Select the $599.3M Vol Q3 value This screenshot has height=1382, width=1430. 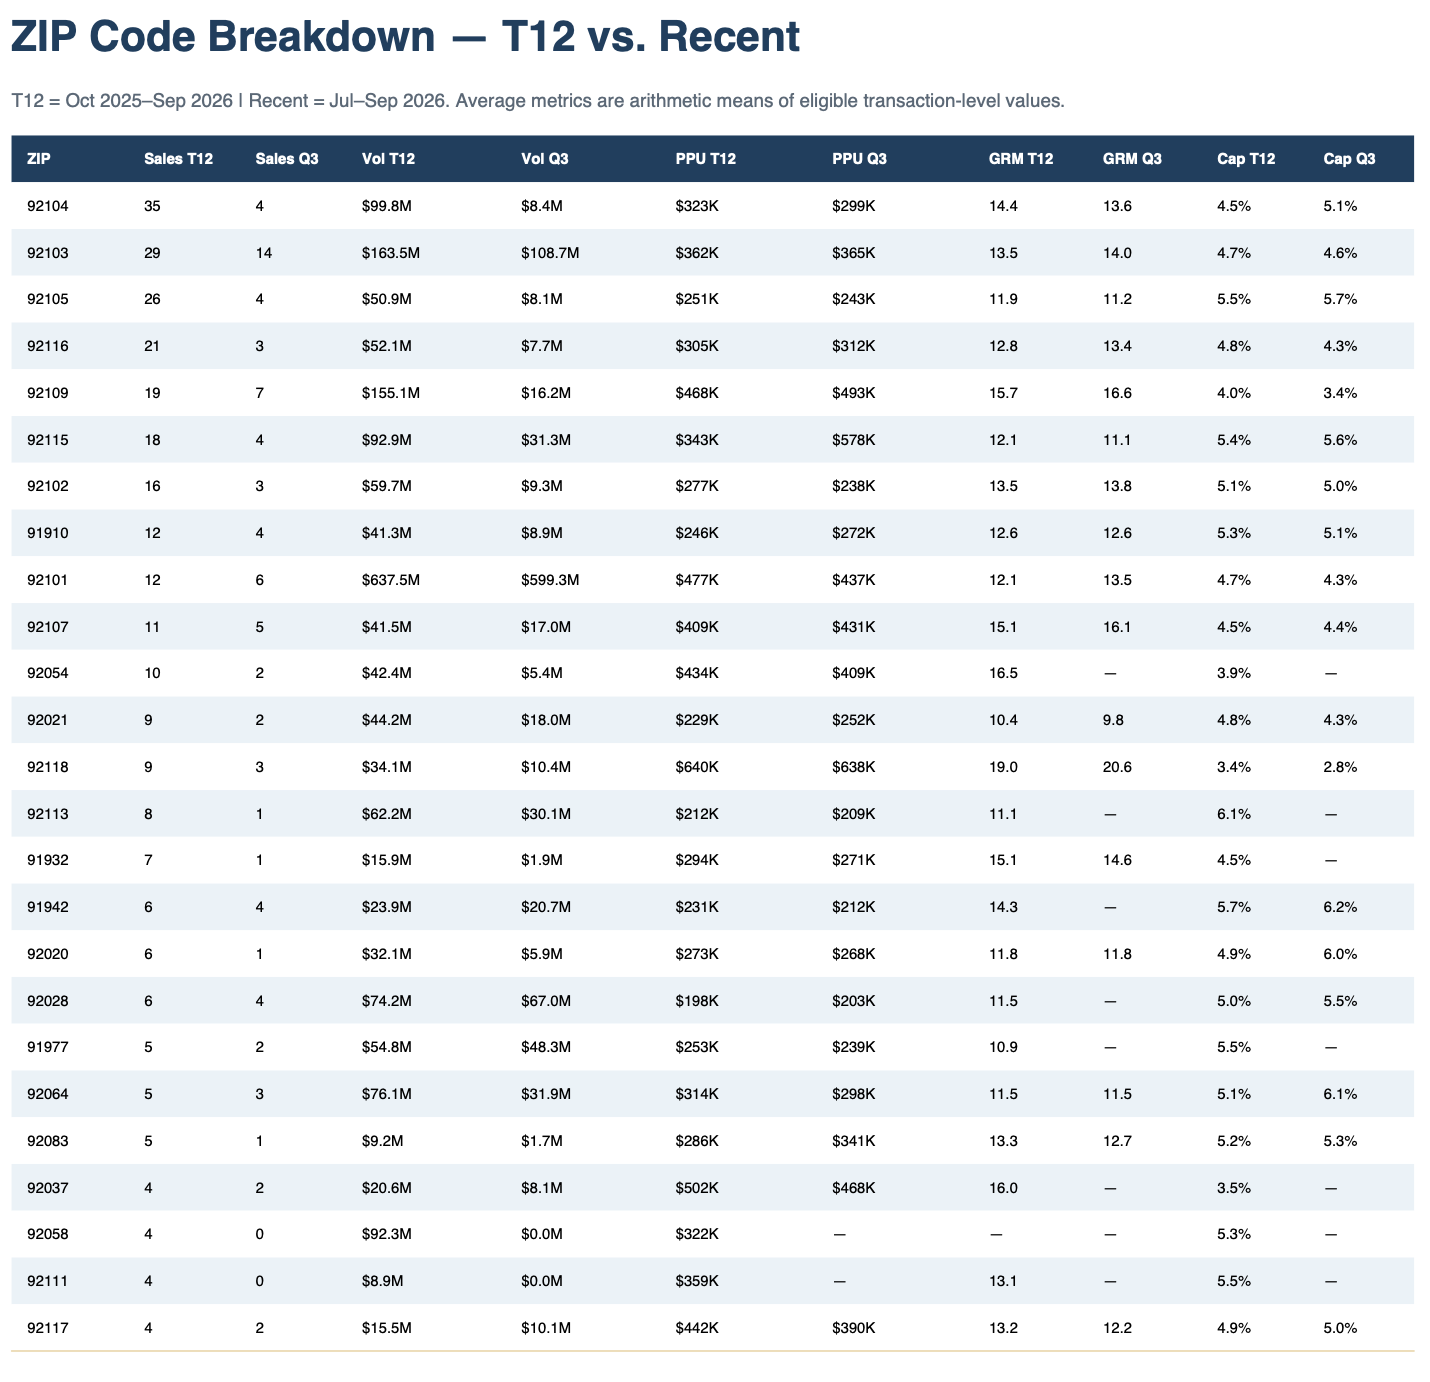[x=550, y=580]
